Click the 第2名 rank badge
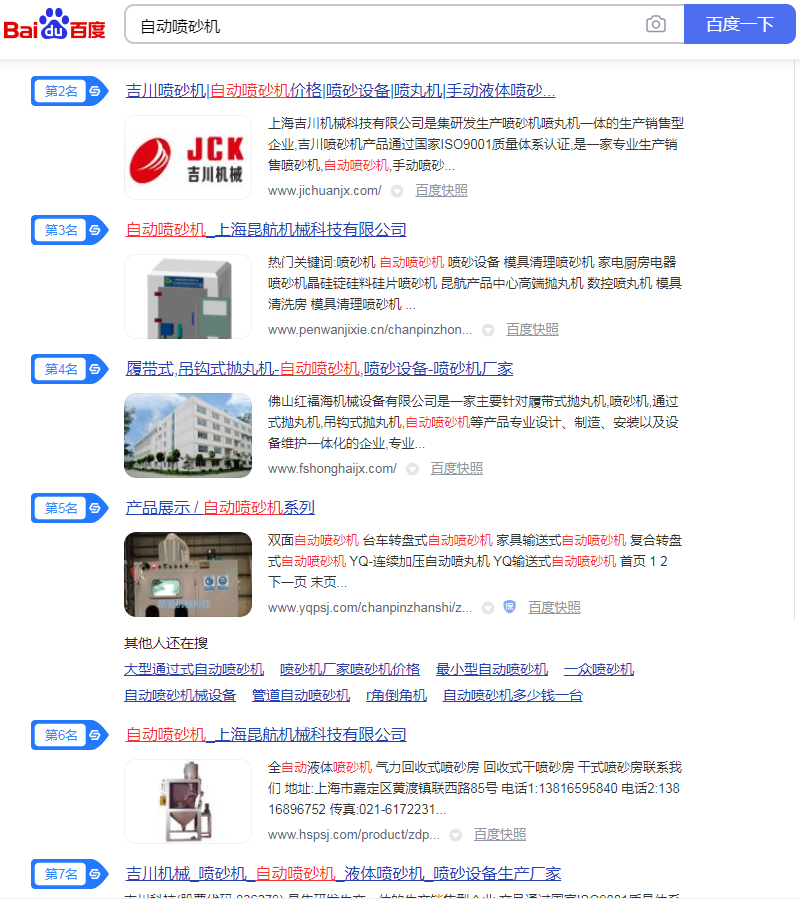The height and width of the screenshot is (900, 800). click(x=69, y=91)
